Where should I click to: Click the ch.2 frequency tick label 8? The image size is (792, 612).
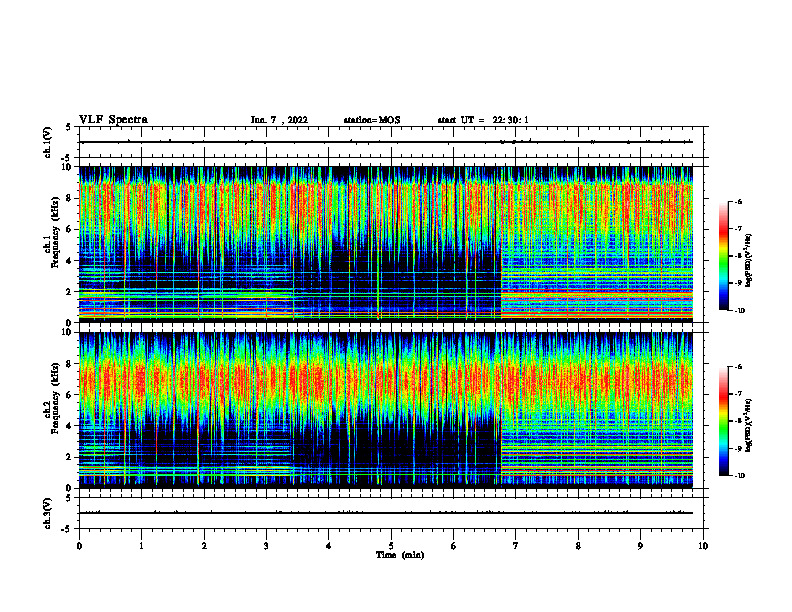[x=69, y=364]
